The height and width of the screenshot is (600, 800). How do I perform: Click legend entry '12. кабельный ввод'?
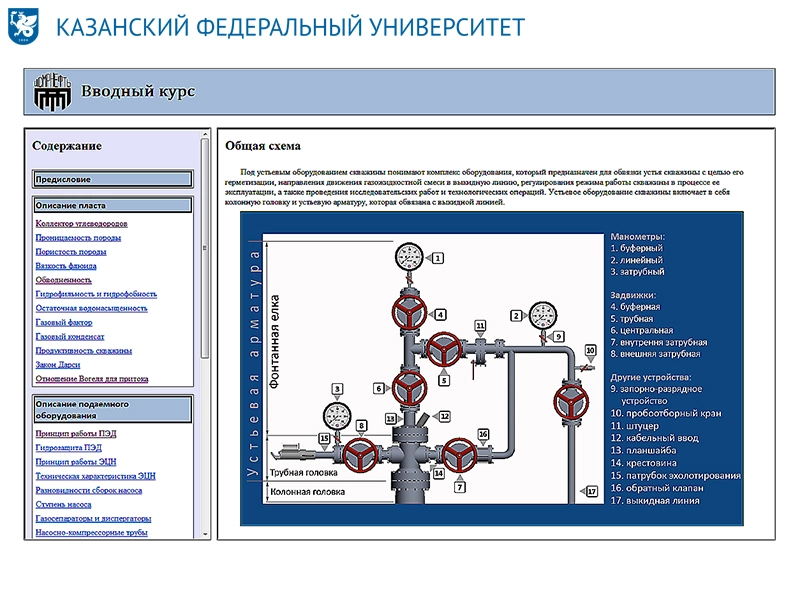click(655, 438)
